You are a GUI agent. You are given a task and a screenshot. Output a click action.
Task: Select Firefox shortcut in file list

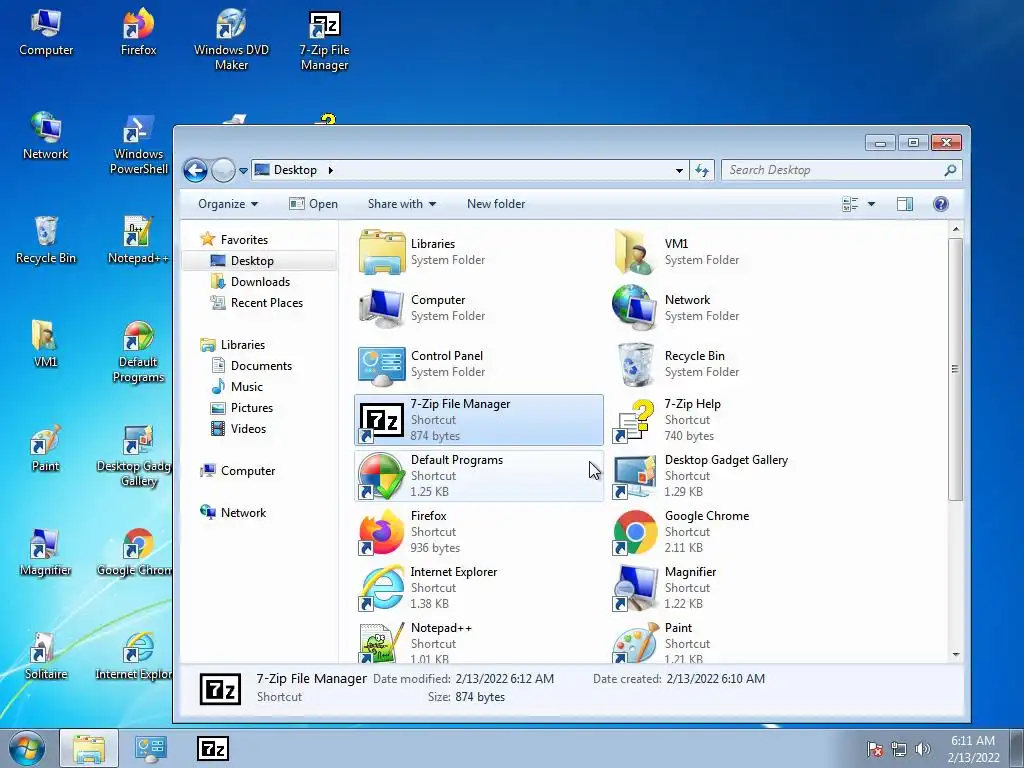tap(479, 532)
